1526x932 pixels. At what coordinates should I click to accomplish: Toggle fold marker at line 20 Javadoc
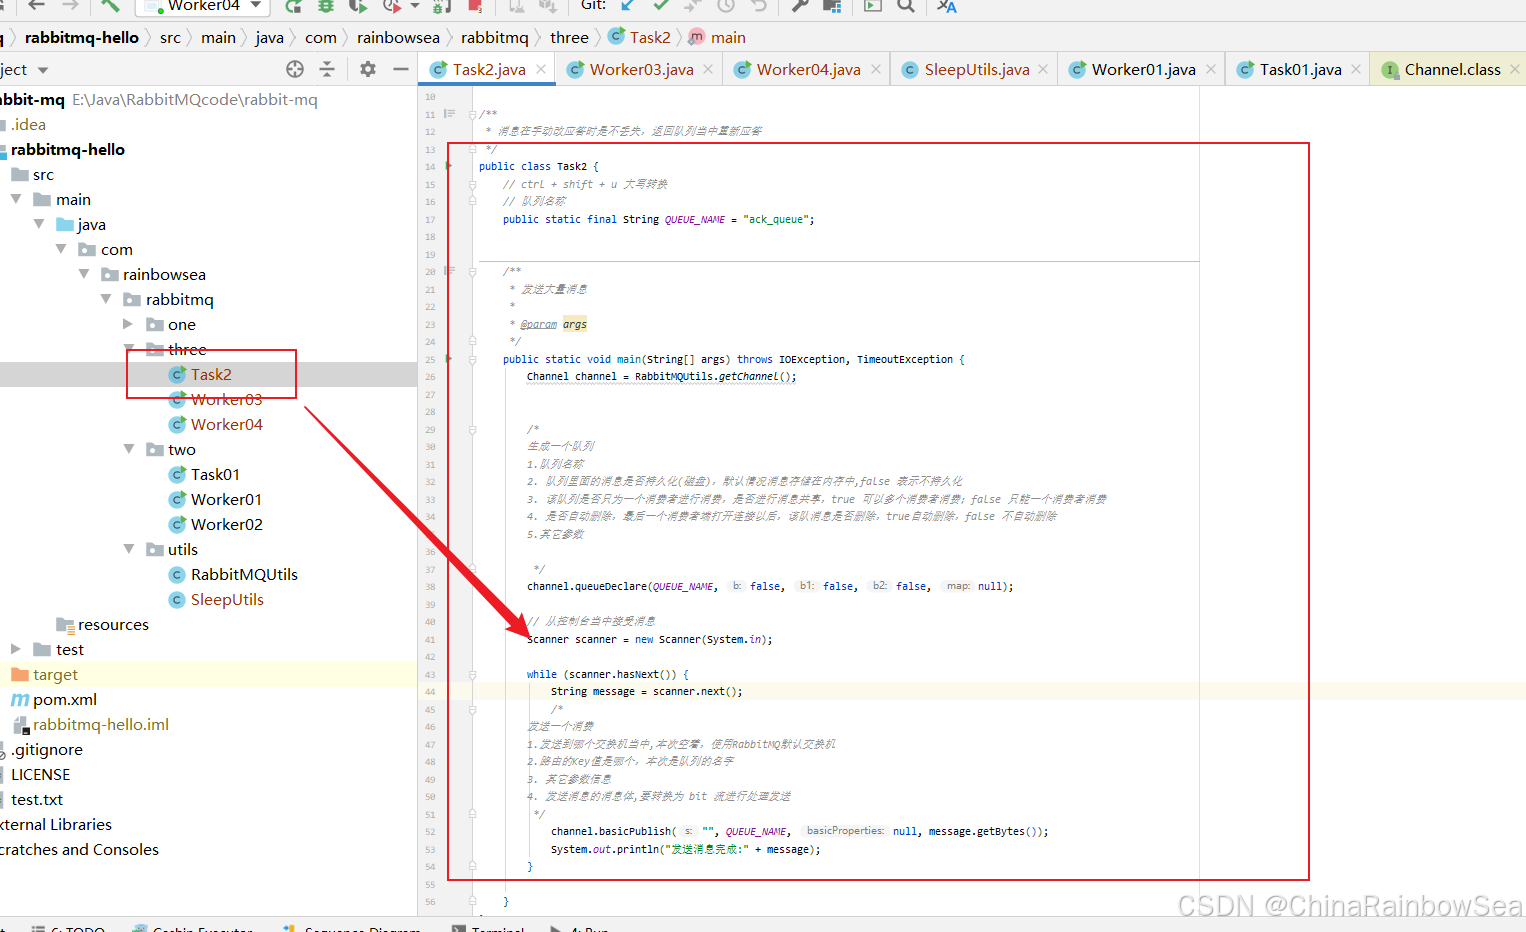(472, 271)
